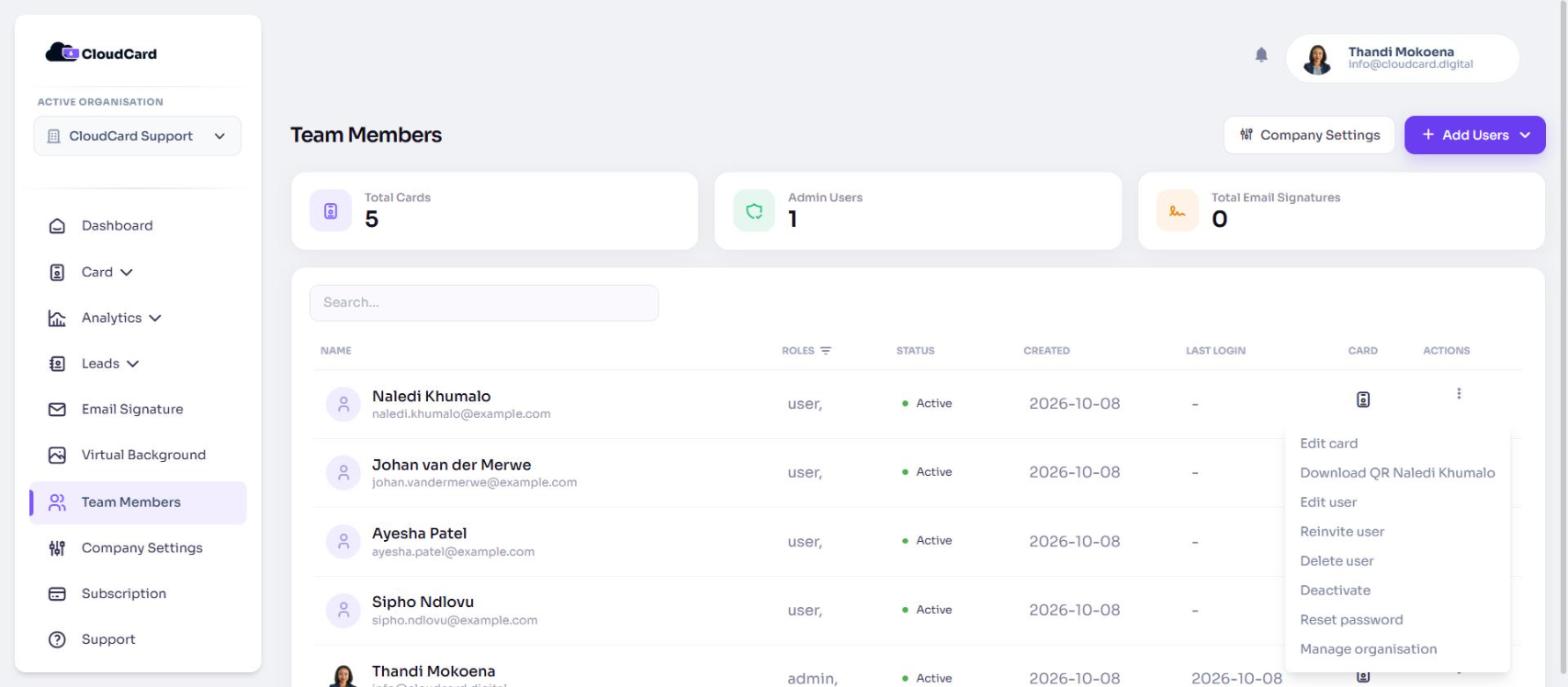
Task: Click the Email Signature envelope icon
Action: coord(57,409)
